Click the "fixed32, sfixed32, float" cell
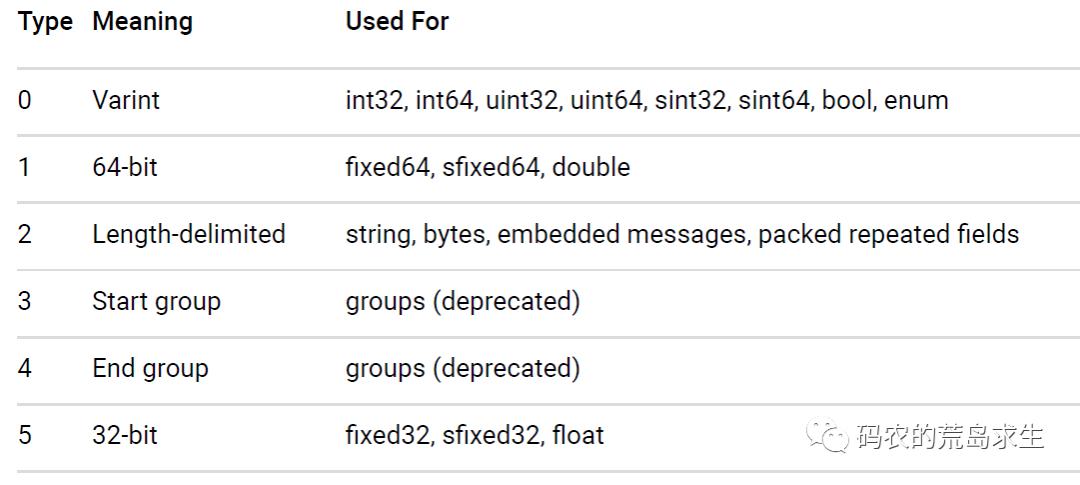Screen dimensions: 1080x485 coord(475,435)
